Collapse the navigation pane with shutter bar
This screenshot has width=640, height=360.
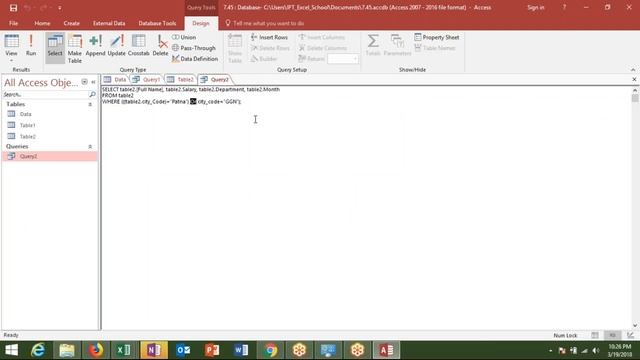(x=93, y=82)
